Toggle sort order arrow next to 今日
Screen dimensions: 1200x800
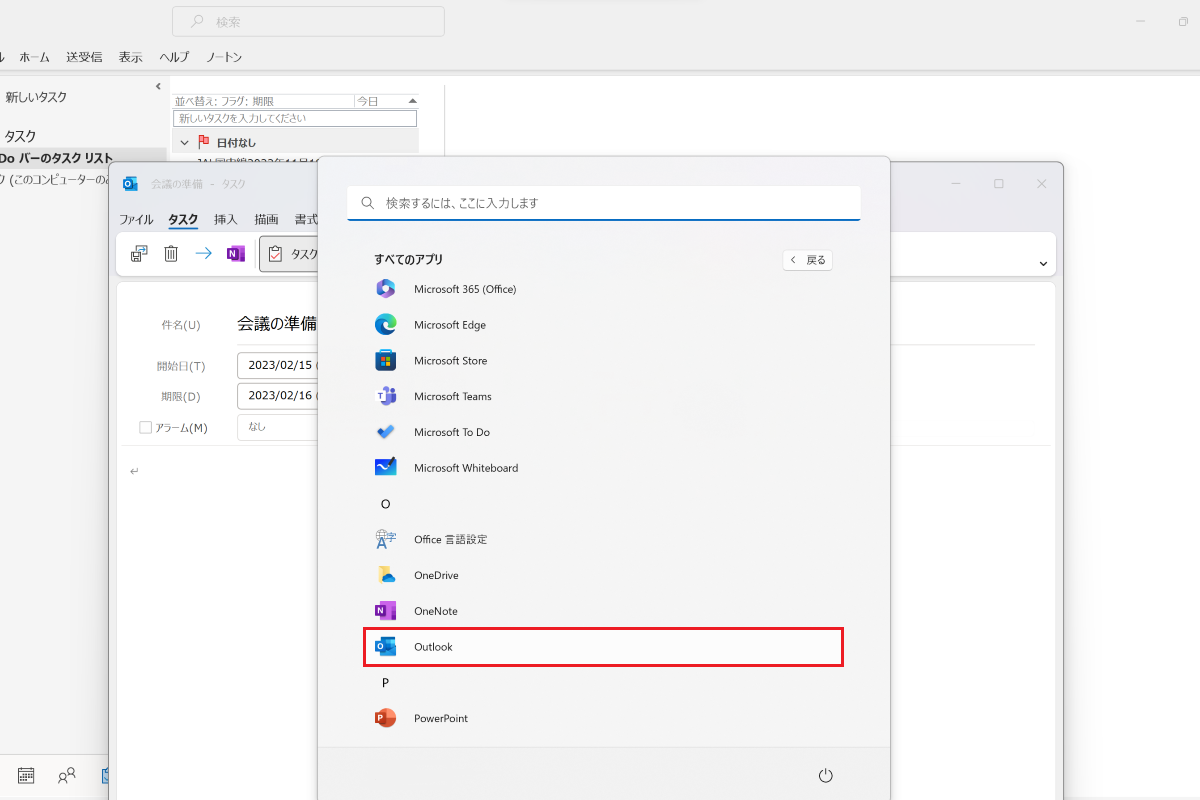[x=412, y=101]
